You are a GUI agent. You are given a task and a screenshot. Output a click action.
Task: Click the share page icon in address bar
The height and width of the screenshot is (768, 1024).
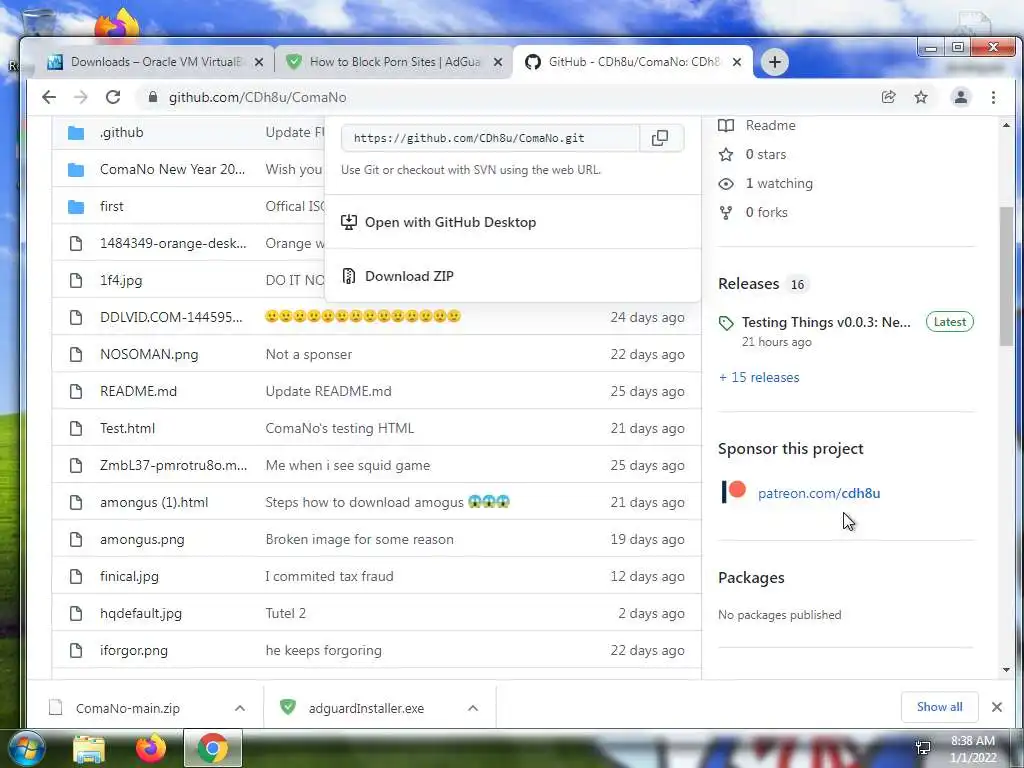[888, 97]
